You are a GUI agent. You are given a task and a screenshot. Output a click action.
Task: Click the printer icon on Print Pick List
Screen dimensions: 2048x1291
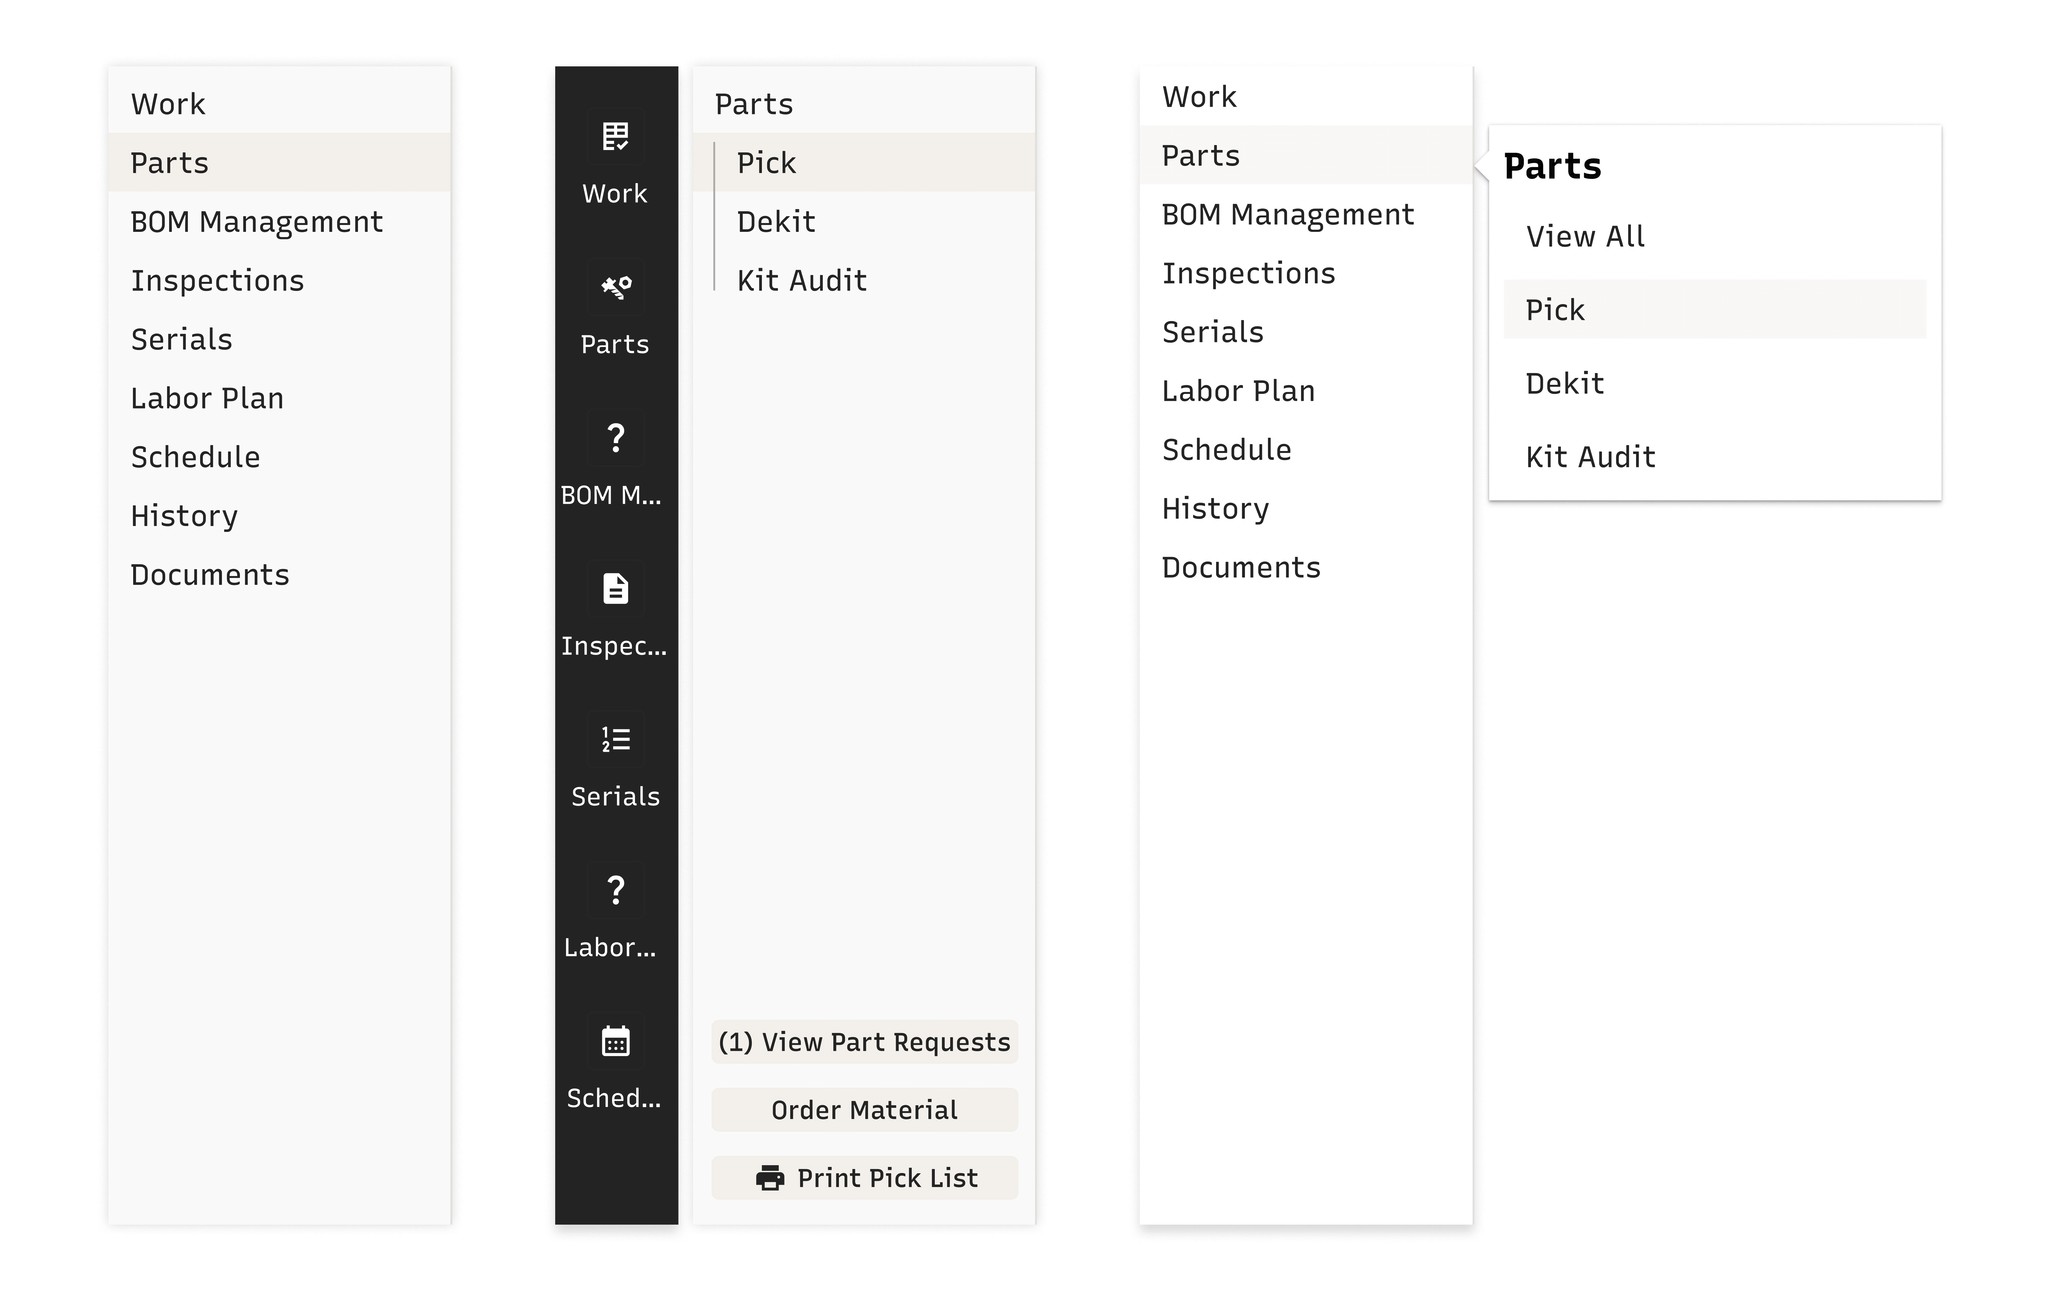770,1178
